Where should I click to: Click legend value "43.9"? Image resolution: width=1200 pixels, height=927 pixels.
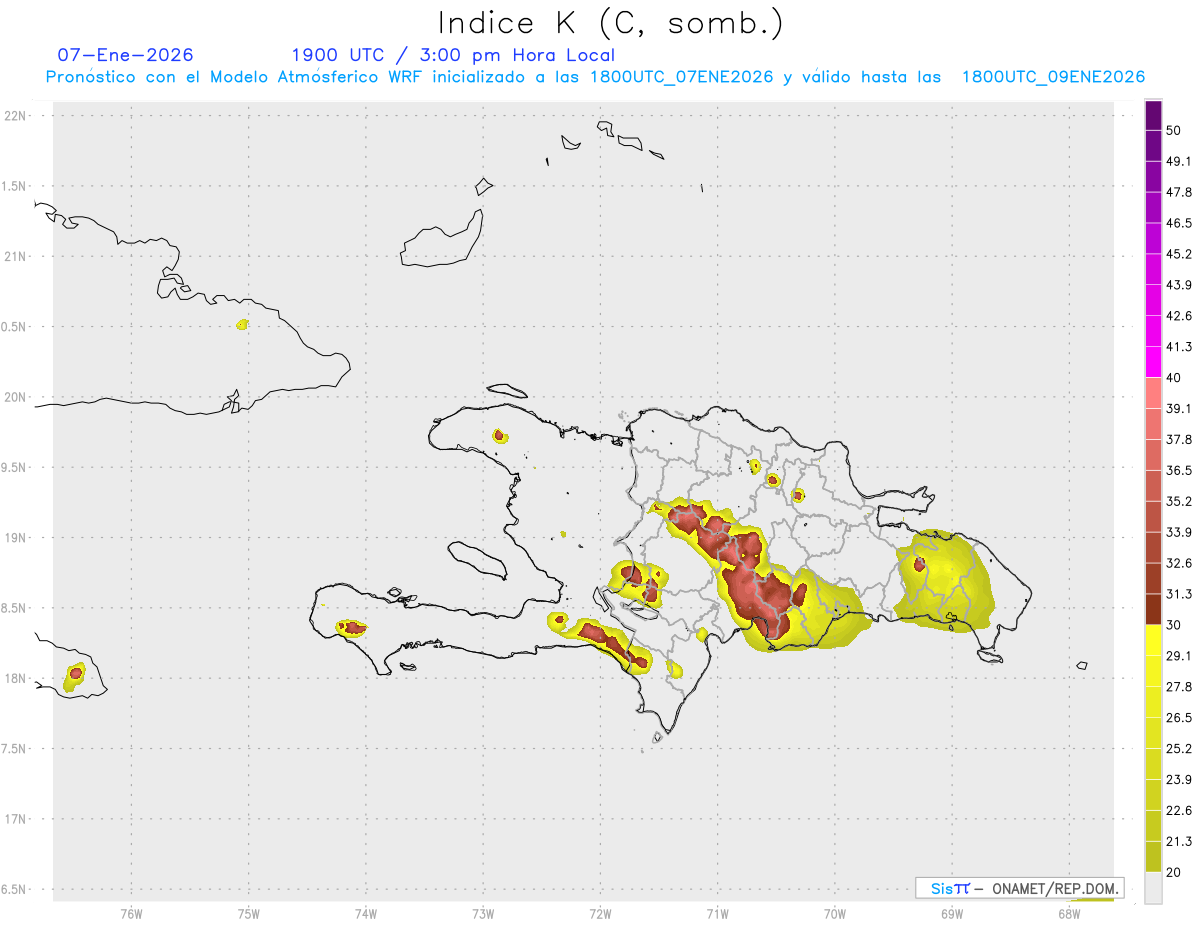pos(1179,285)
